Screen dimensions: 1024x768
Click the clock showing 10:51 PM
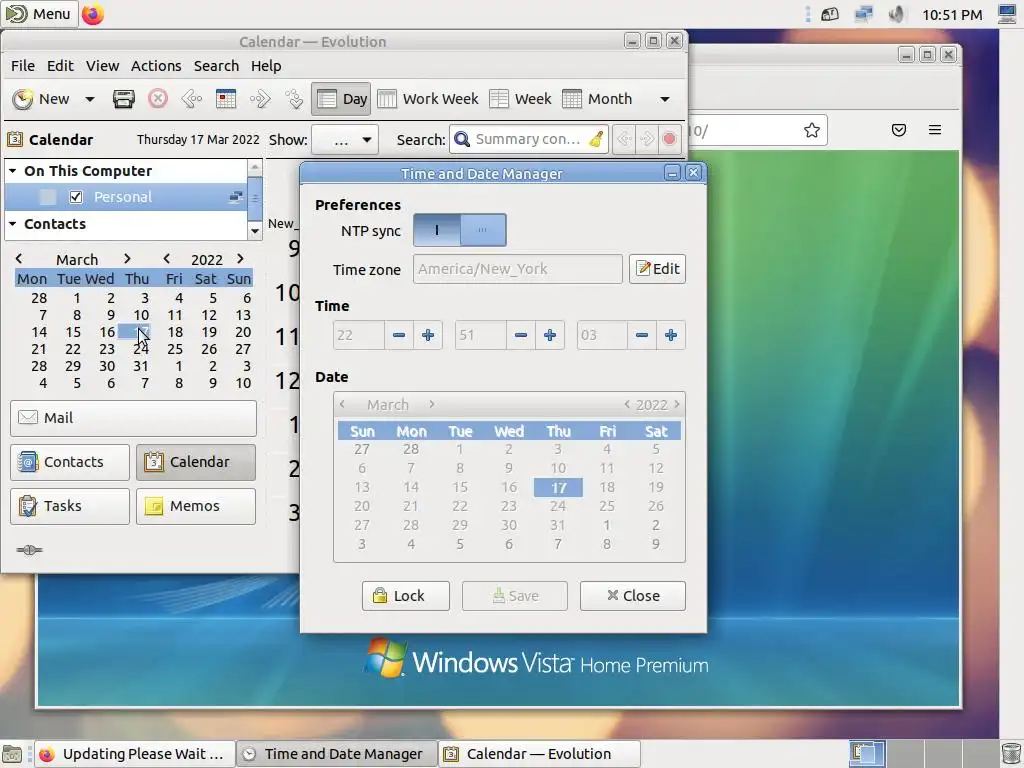[952, 14]
